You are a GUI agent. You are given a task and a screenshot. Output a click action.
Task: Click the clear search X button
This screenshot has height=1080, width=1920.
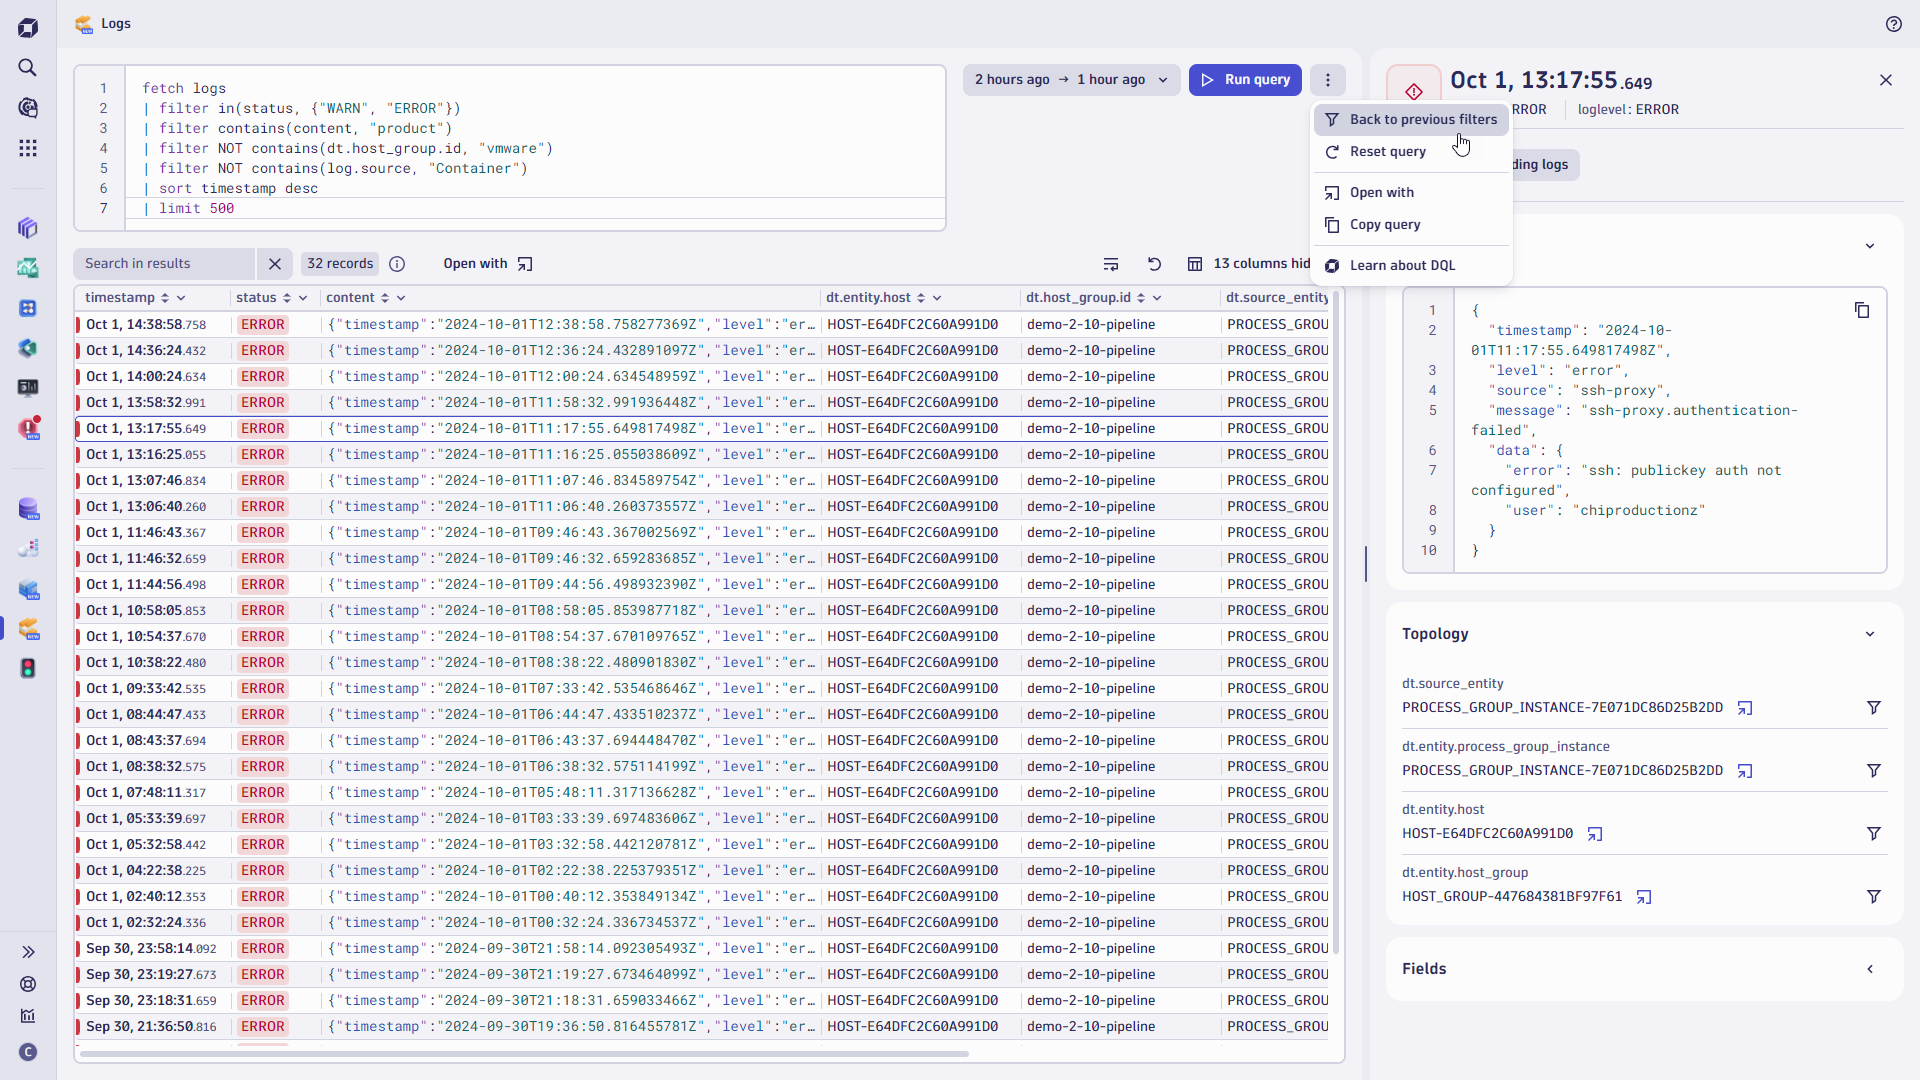(274, 262)
